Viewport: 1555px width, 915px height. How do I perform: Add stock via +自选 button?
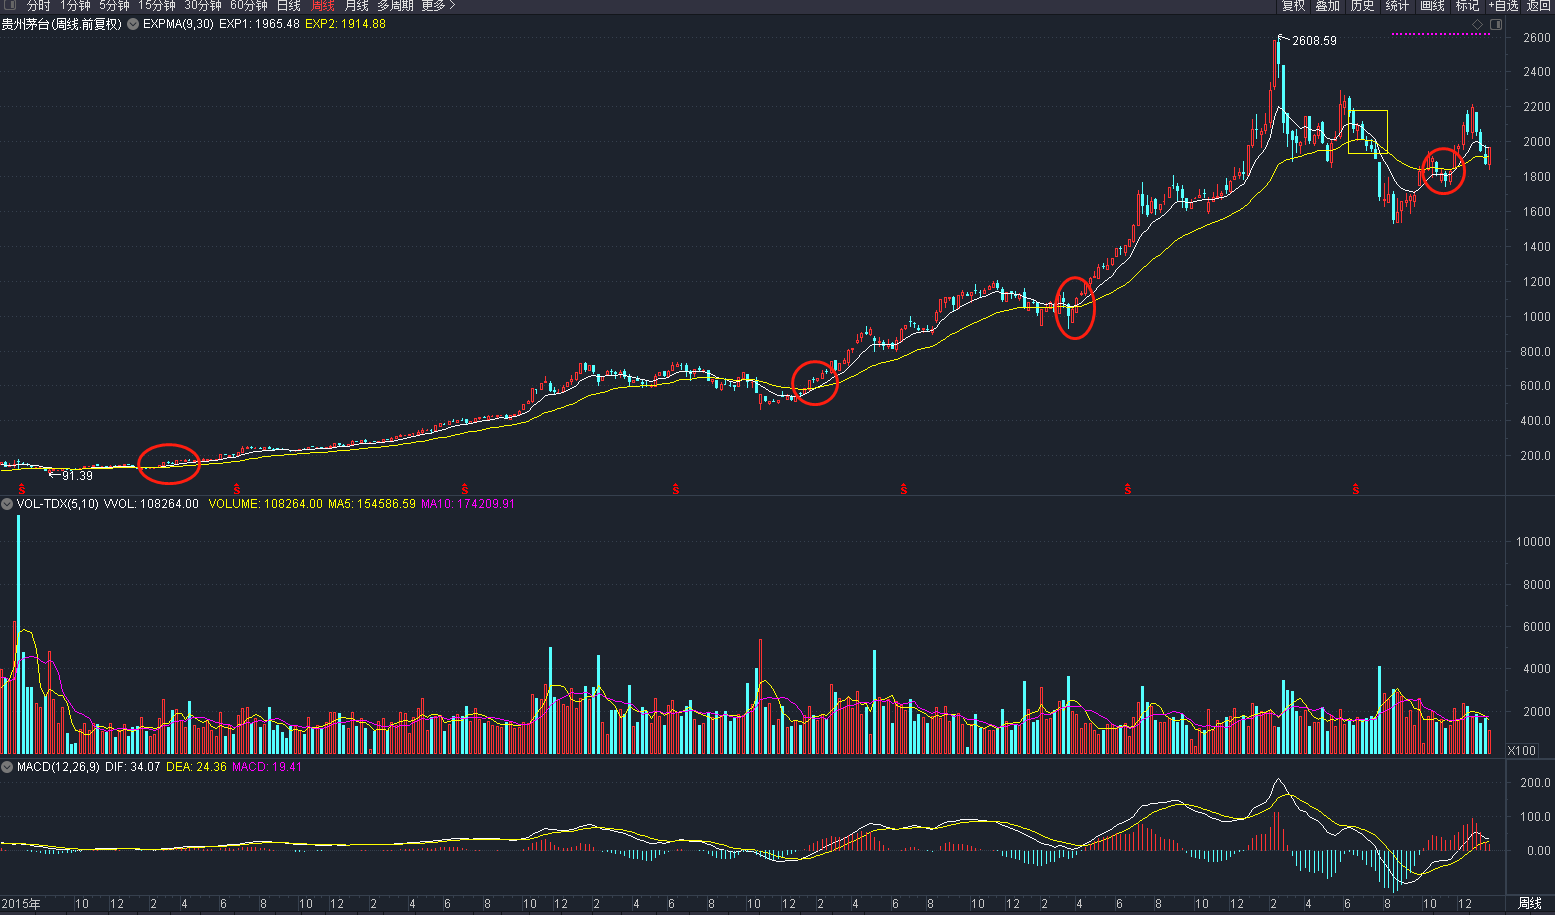(1503, 6)
